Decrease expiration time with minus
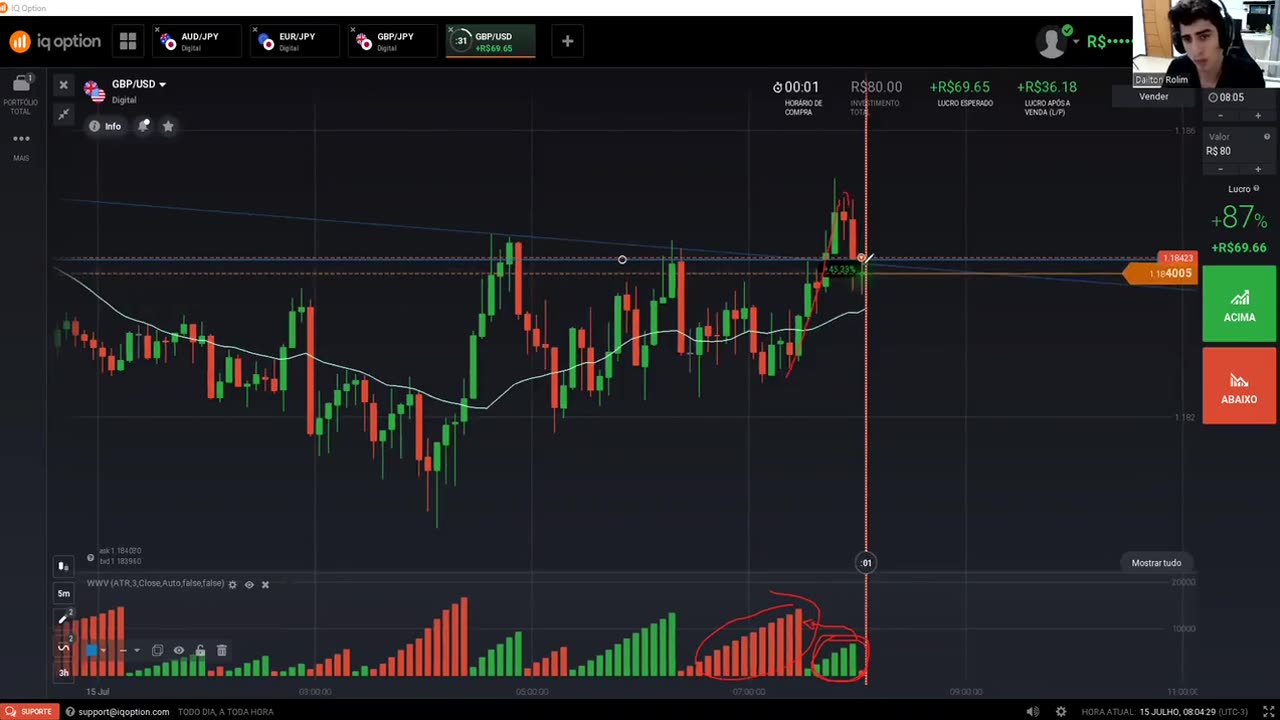 (1220, 116)
